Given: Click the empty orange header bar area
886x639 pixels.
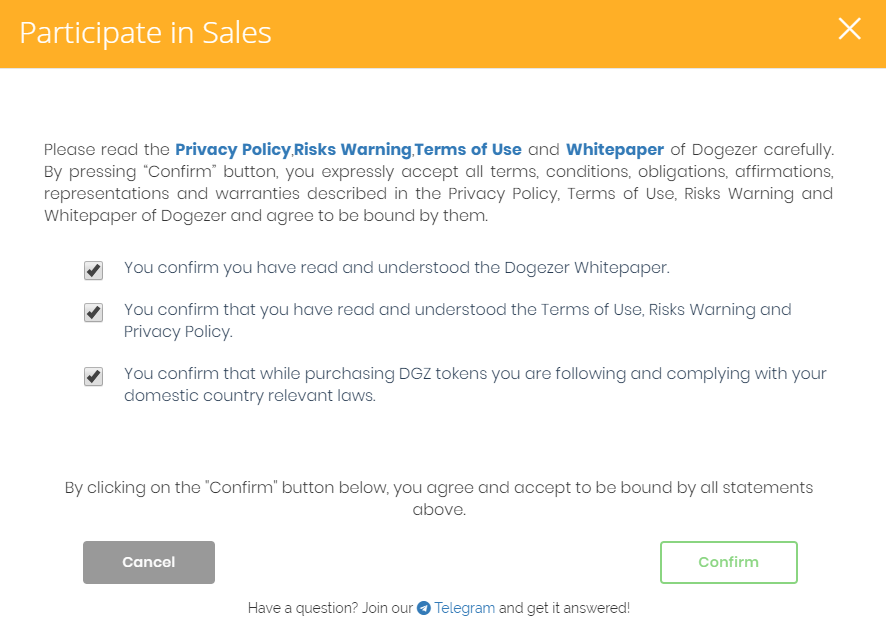Looking at the screenshot, I should [x=560, y=32].
